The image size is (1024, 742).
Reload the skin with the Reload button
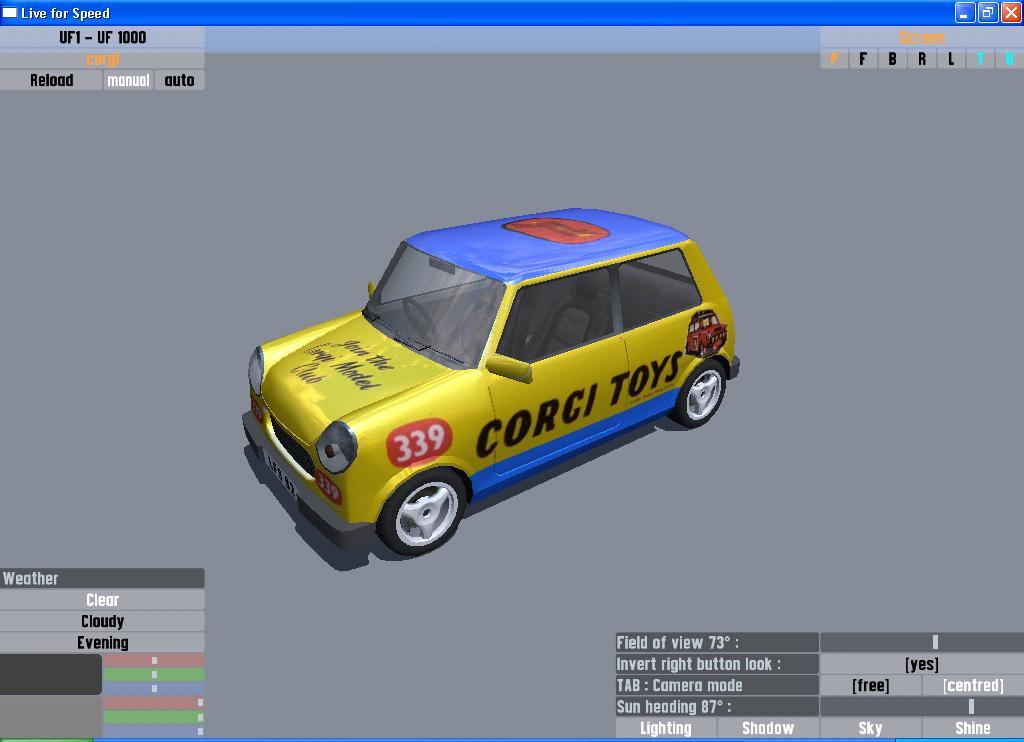pyautogui.click(x=51, y=80)
